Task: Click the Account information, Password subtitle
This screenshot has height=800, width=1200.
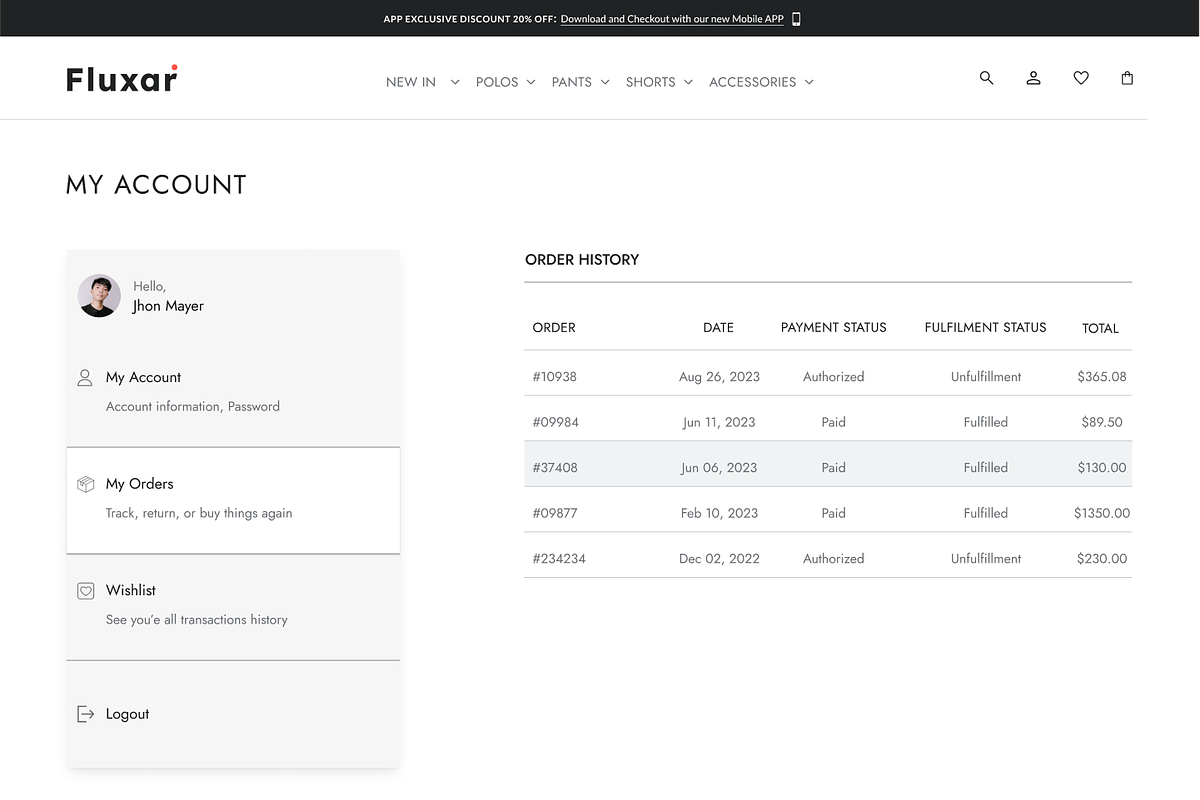Action: 193,407
